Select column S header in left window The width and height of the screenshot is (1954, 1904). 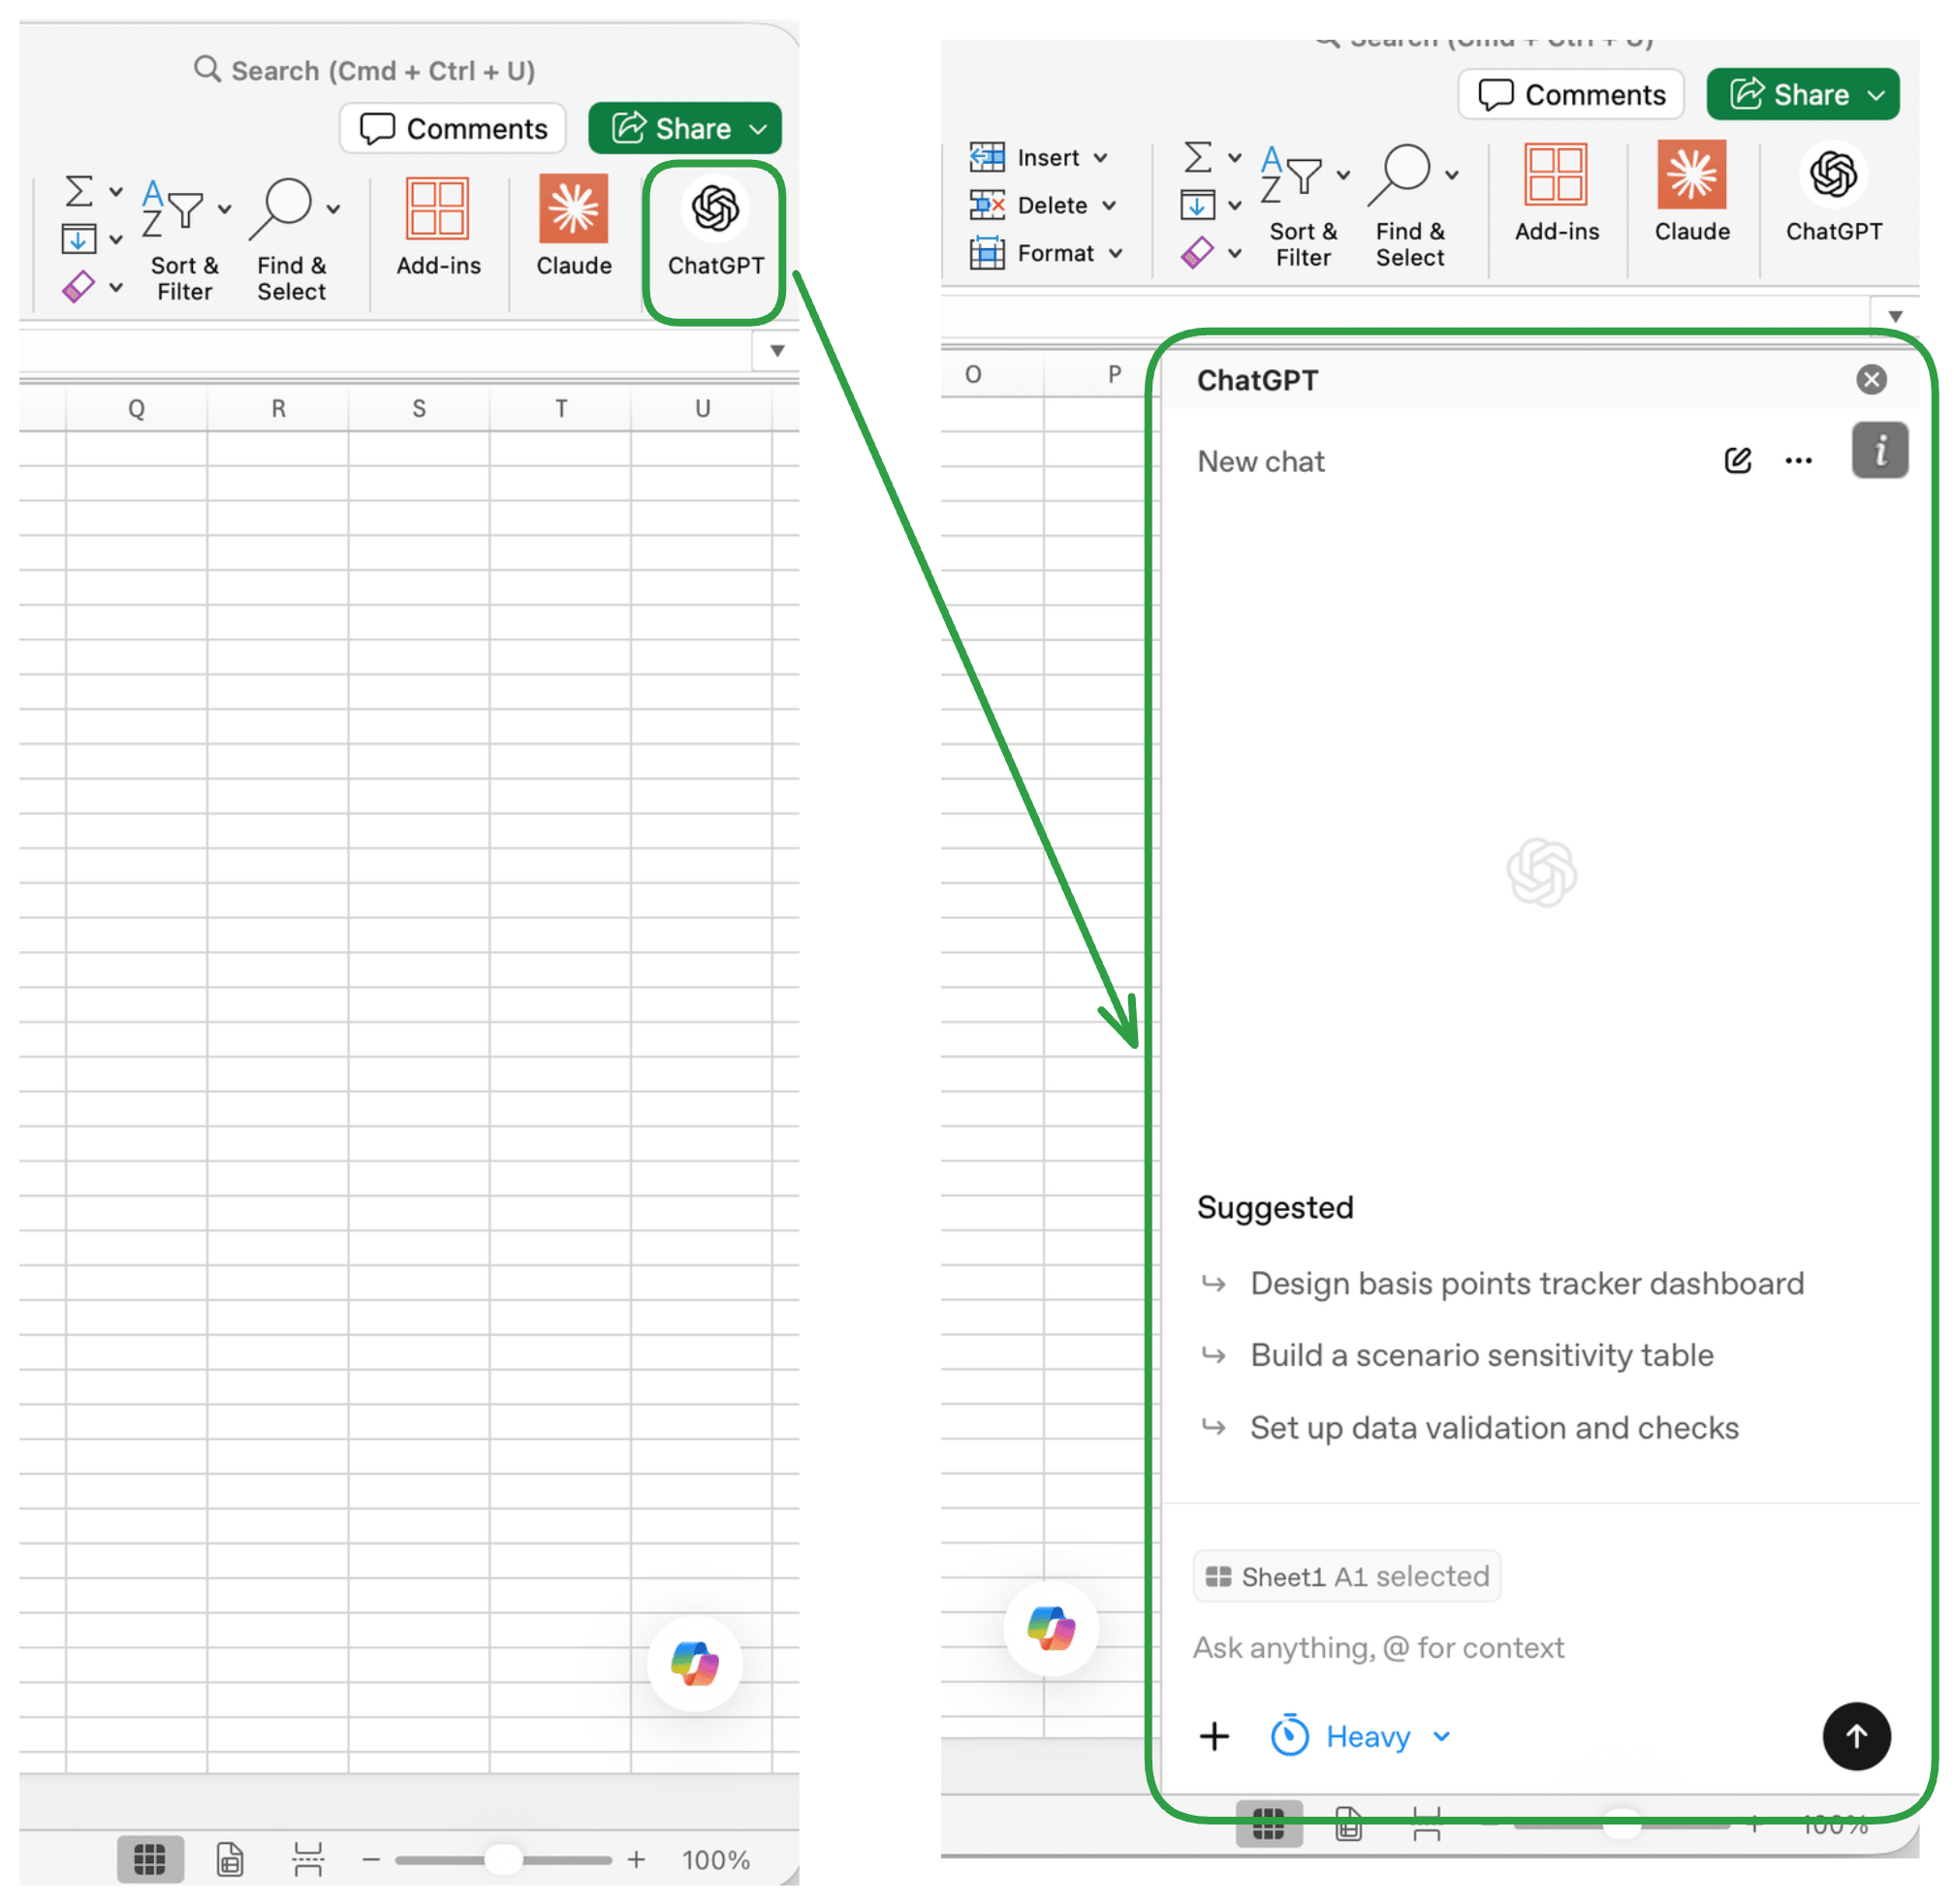419,408
